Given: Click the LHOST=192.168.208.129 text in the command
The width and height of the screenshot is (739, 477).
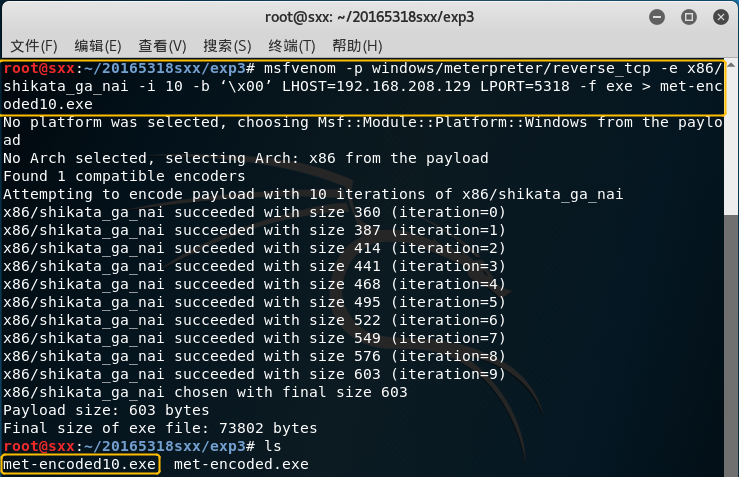Looking at the screenshot, I should (376, 86).
